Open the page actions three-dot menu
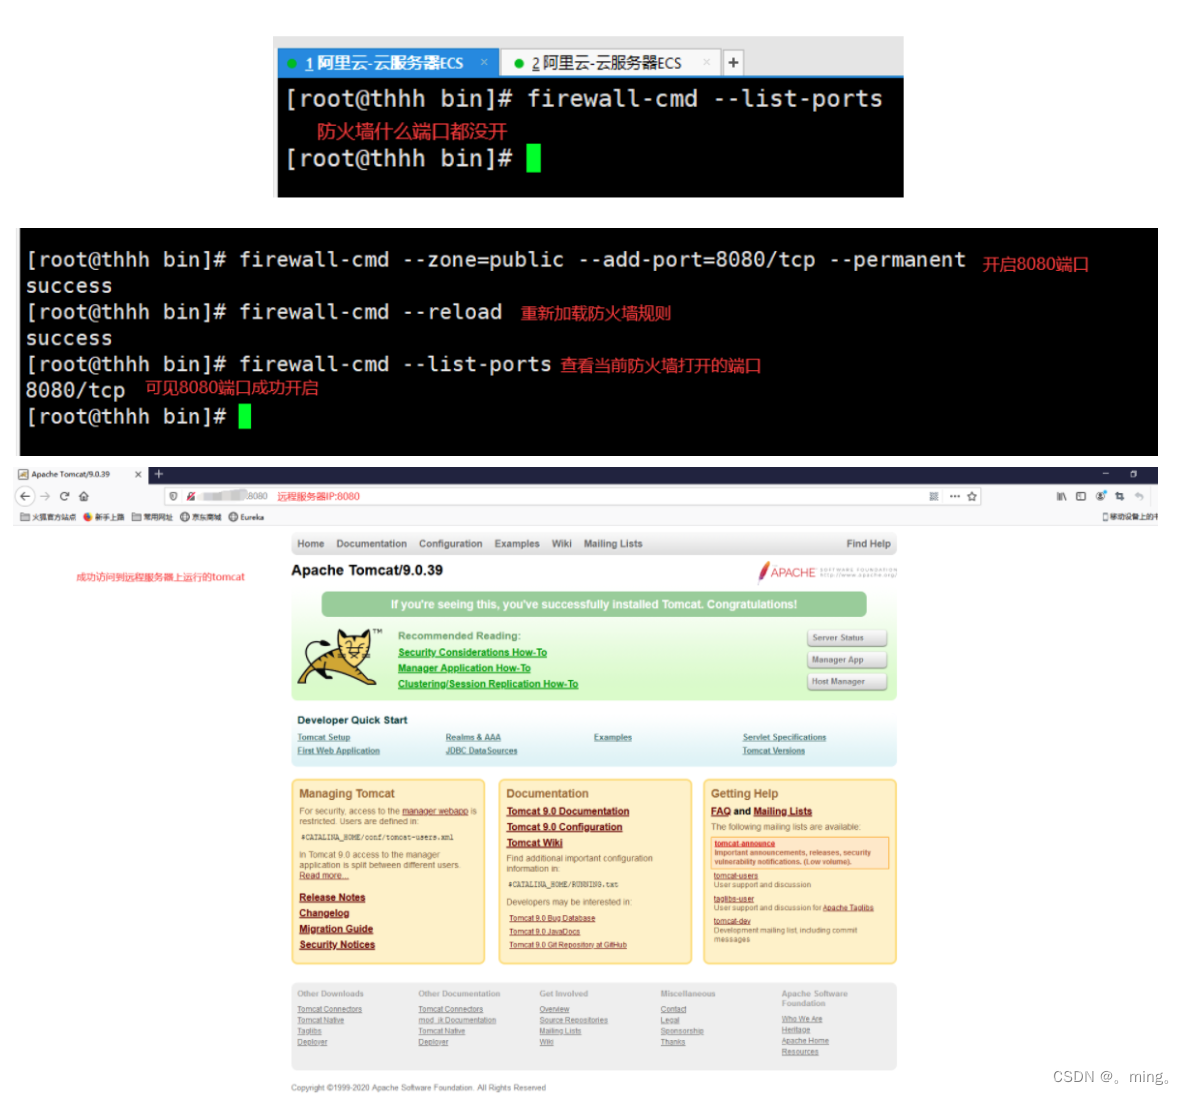The image size is (1184, 1095). pyautogui.click(x=954, y=497)
